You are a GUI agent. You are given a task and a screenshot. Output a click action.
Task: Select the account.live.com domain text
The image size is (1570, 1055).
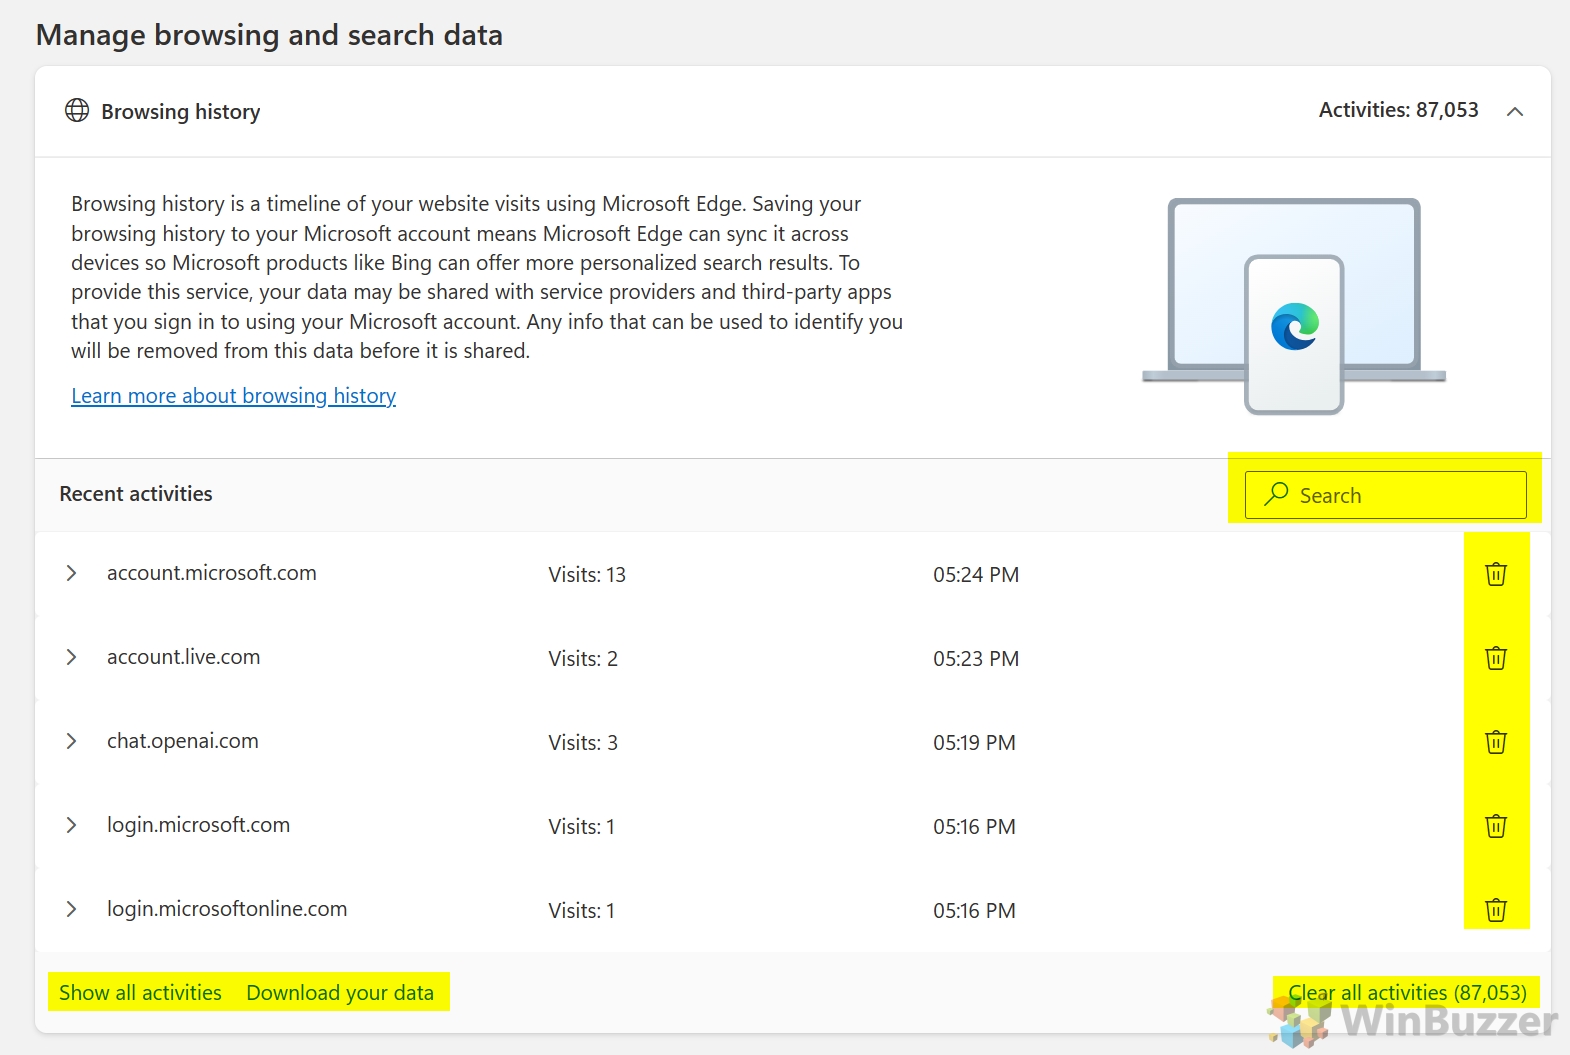(184, 657)
